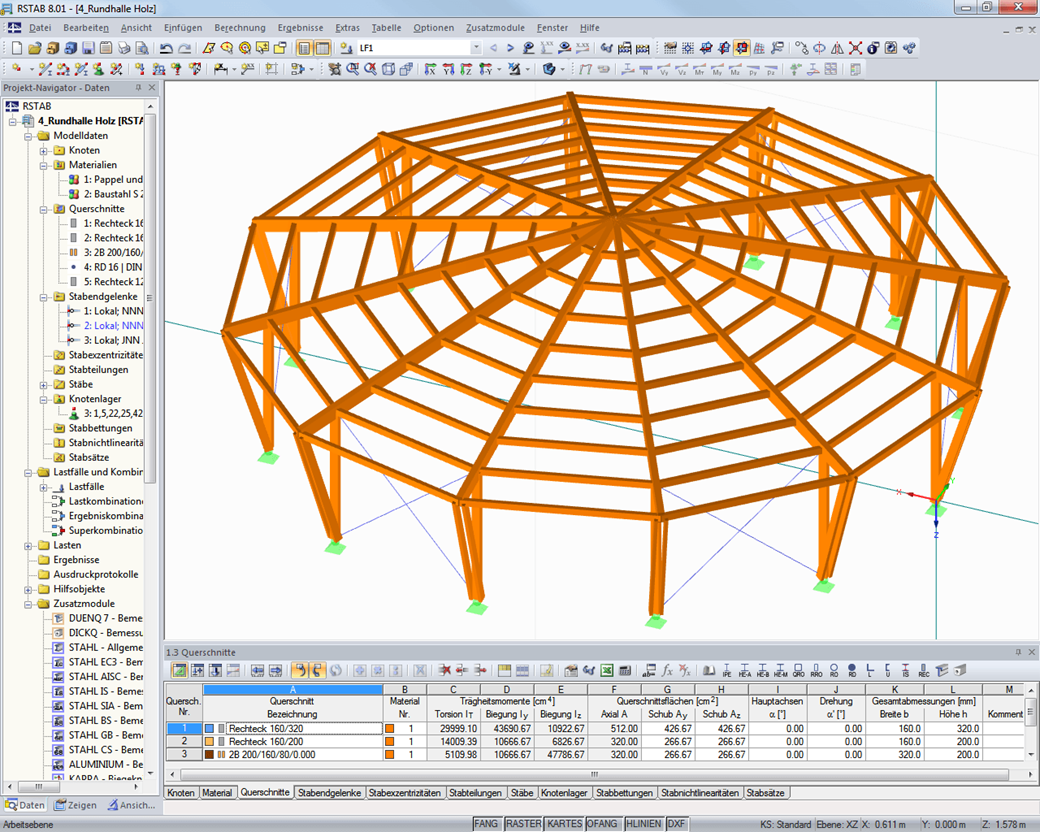Select the IPE cross-section icon

pos(727,671)
